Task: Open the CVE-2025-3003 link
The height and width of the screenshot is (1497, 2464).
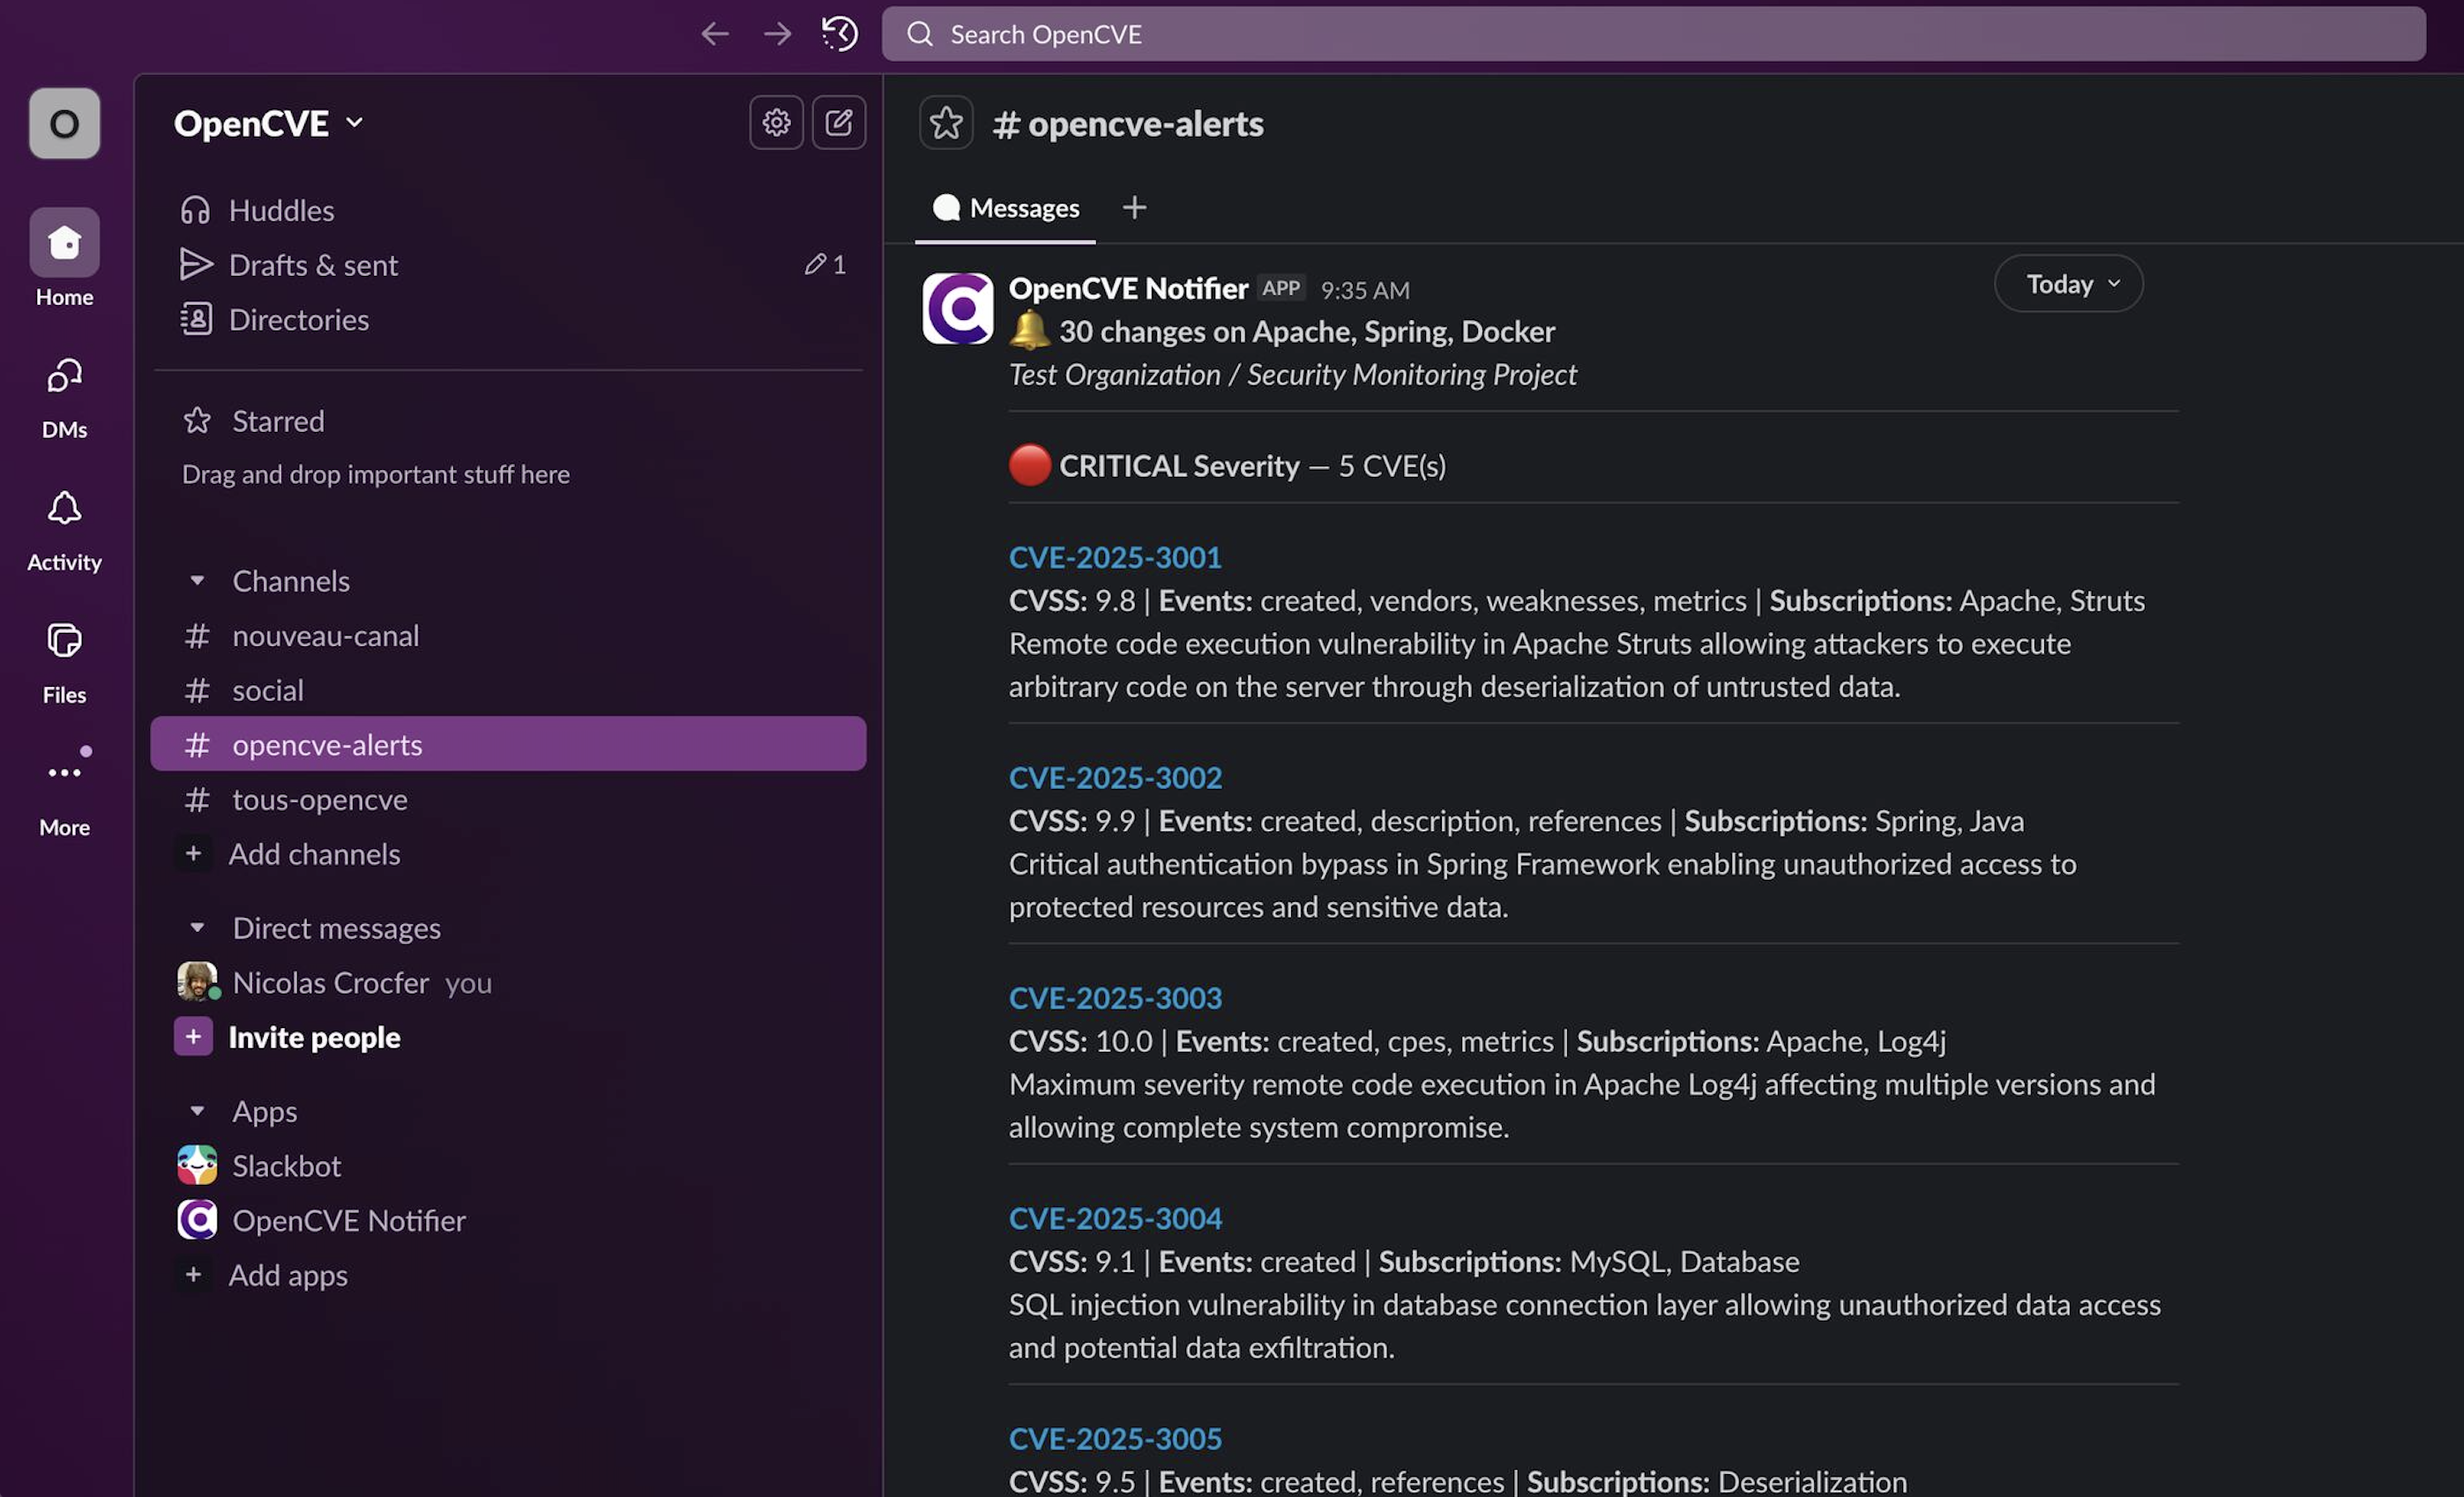Action: pyautogui.click(x=1115, y=998)
